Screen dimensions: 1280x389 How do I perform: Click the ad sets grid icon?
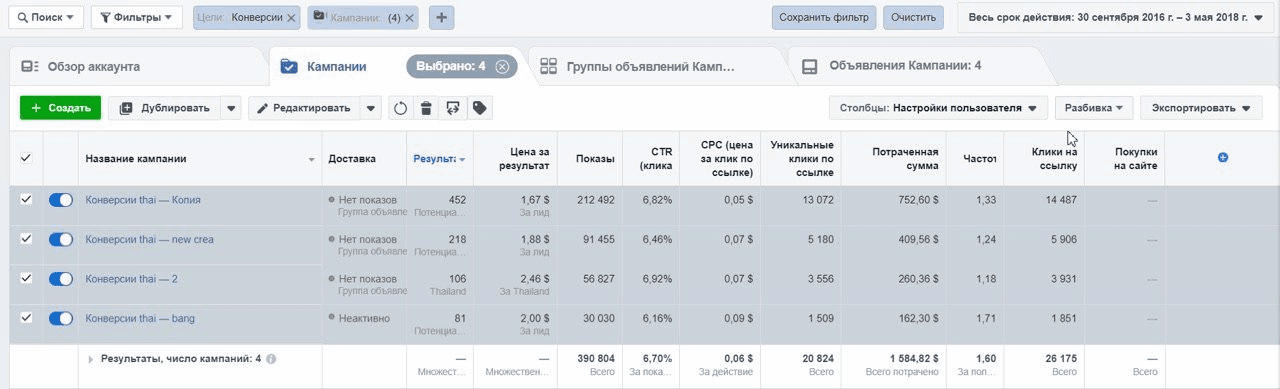click(548, 67)
